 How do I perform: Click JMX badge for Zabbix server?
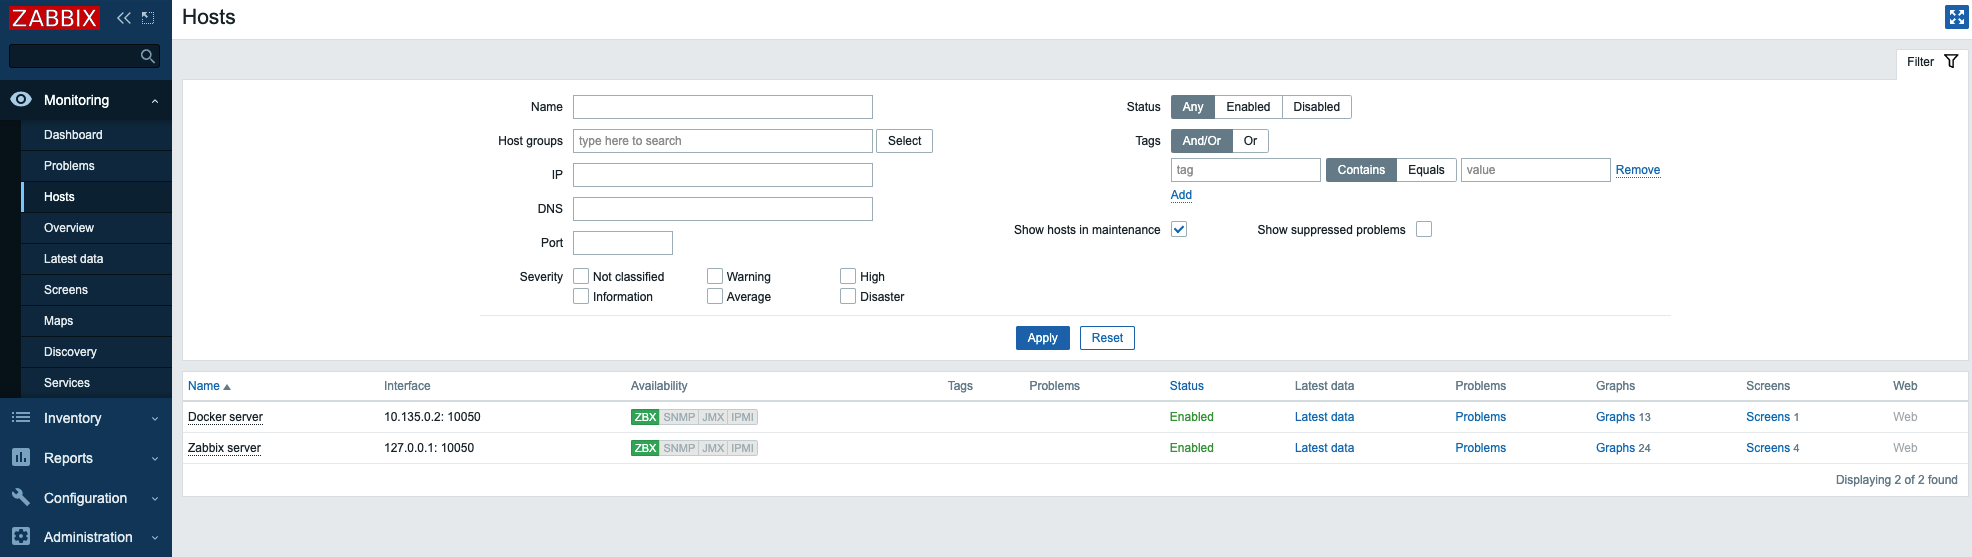tap(713, 448)
